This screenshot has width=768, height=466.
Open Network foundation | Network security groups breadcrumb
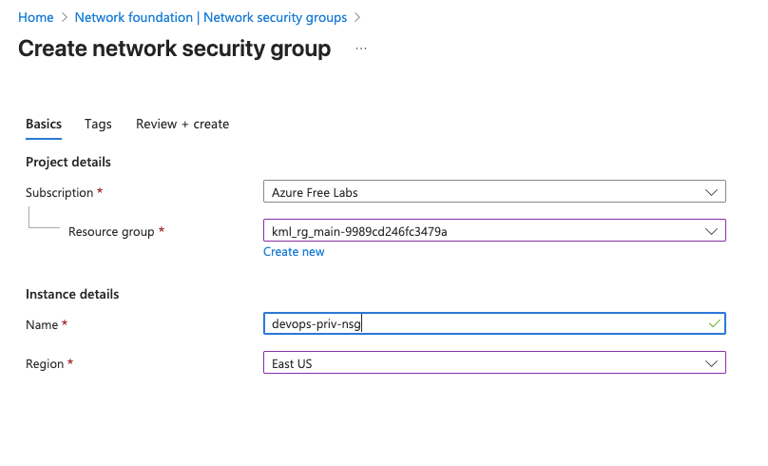[210, 18]
